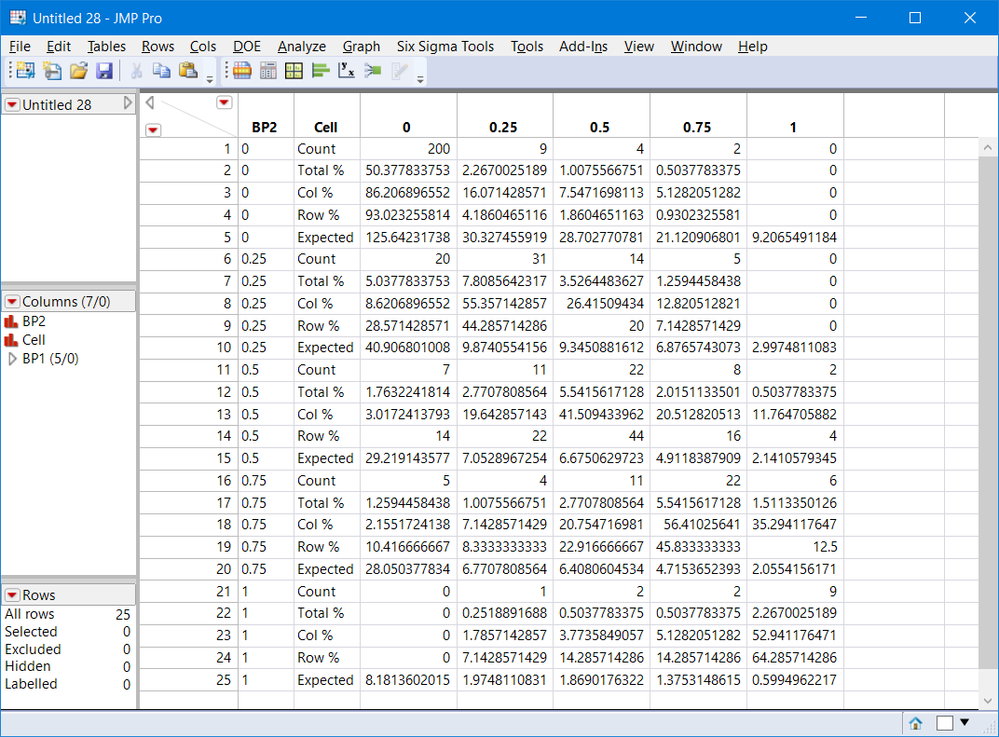Open the status bar dropdown arrow
The image size is (999, 737).
965,722
